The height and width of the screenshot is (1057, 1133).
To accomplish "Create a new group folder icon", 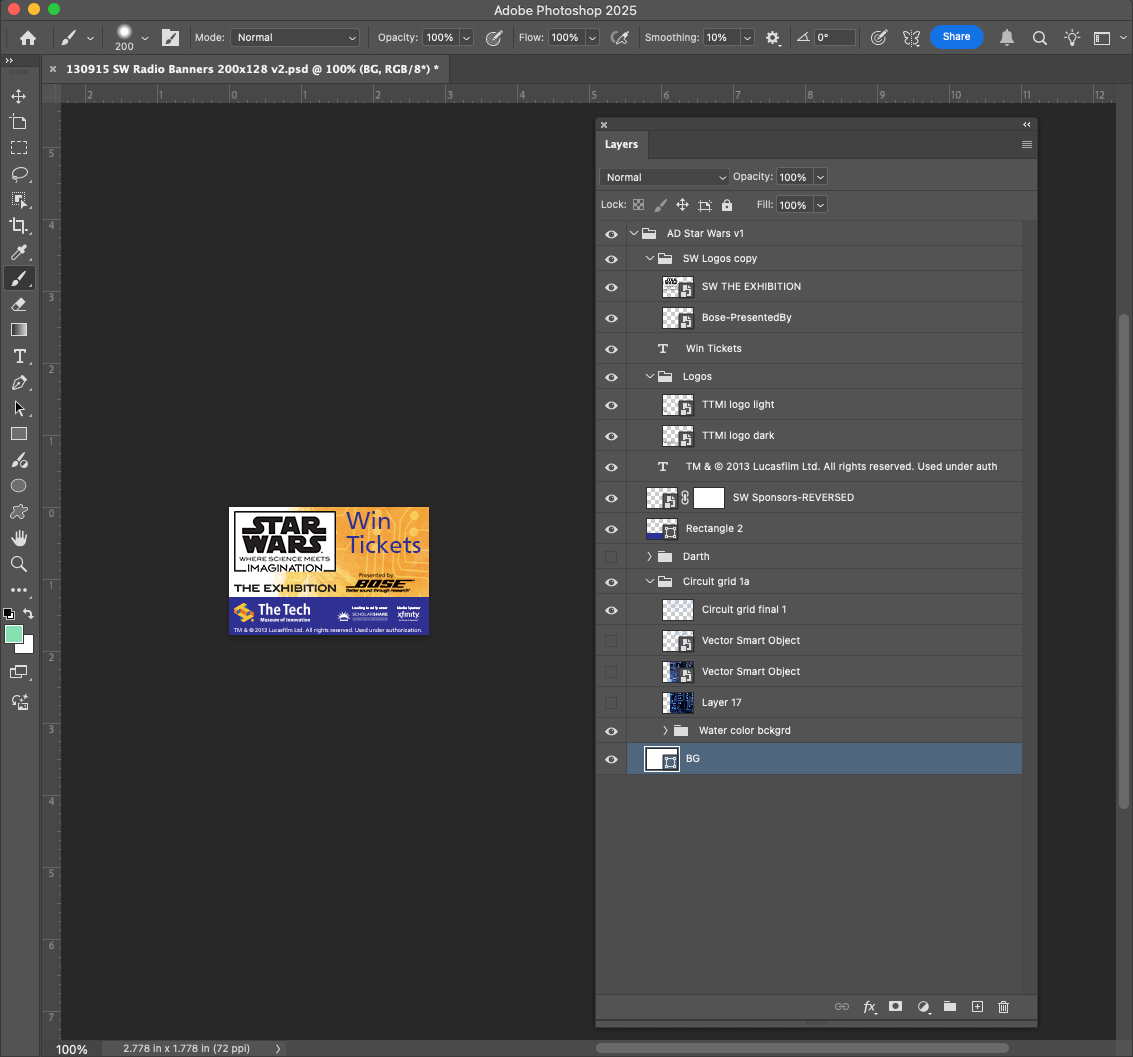I will tap(949, 1006).
